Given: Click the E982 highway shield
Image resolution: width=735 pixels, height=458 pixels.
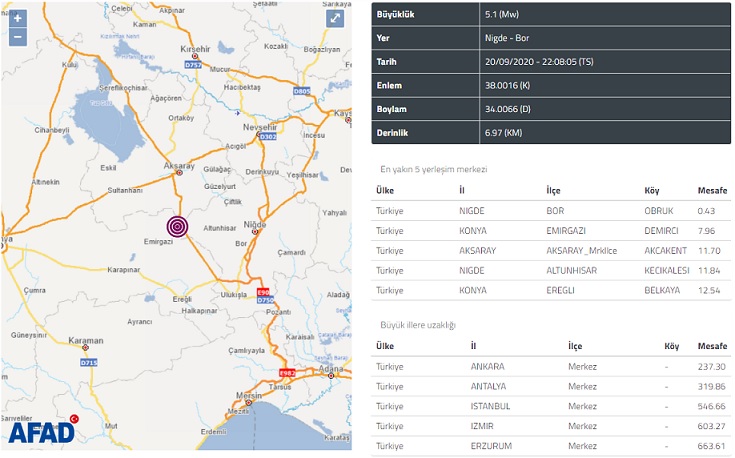Looking at the screenshot, I should (287, 372).
